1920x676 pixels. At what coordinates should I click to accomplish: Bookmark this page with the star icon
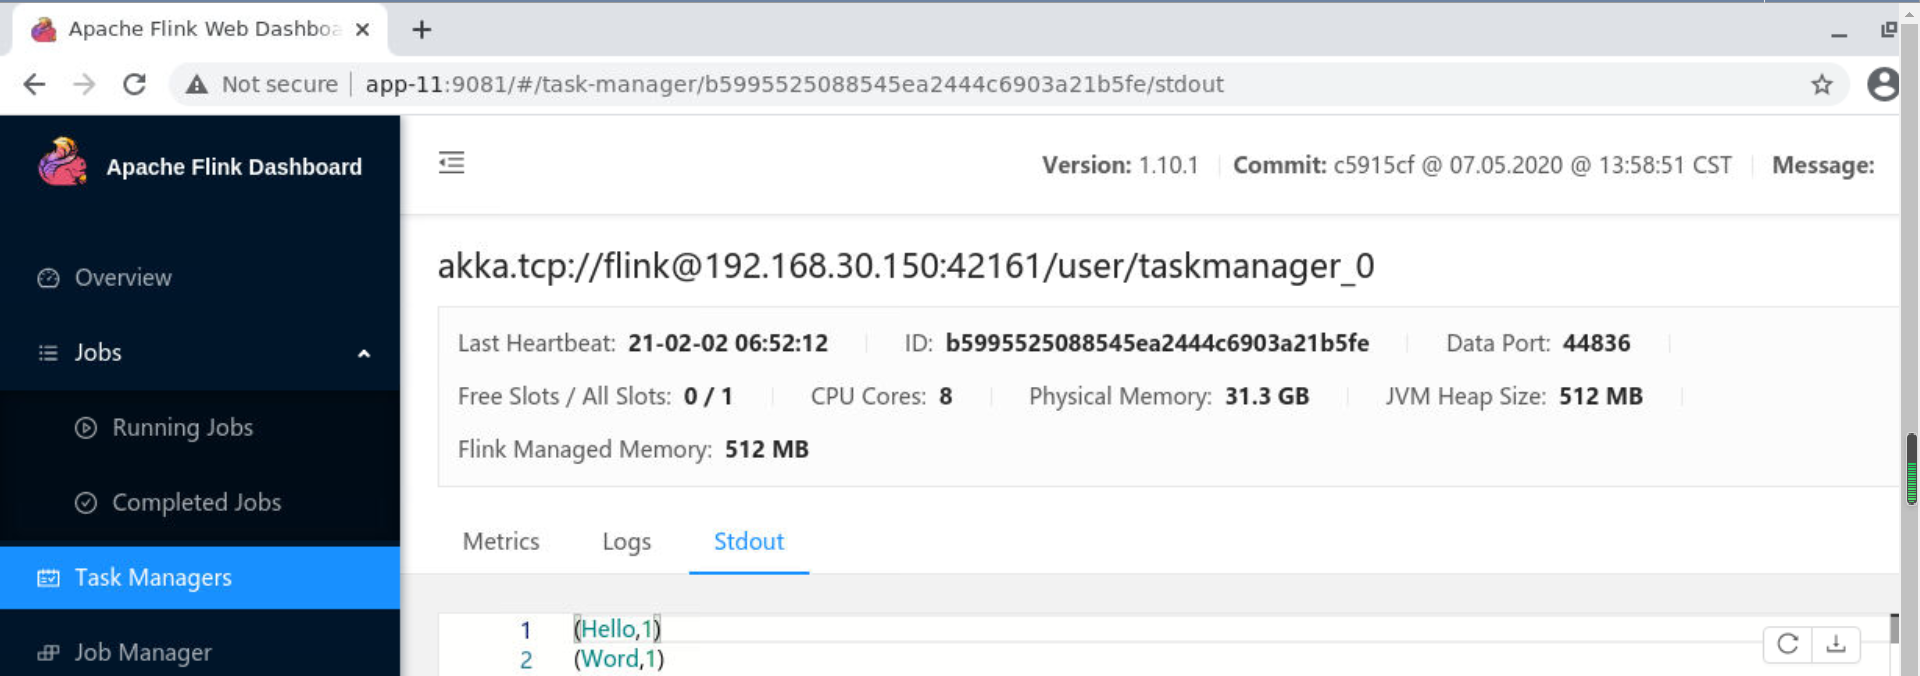click(1822, 84)
